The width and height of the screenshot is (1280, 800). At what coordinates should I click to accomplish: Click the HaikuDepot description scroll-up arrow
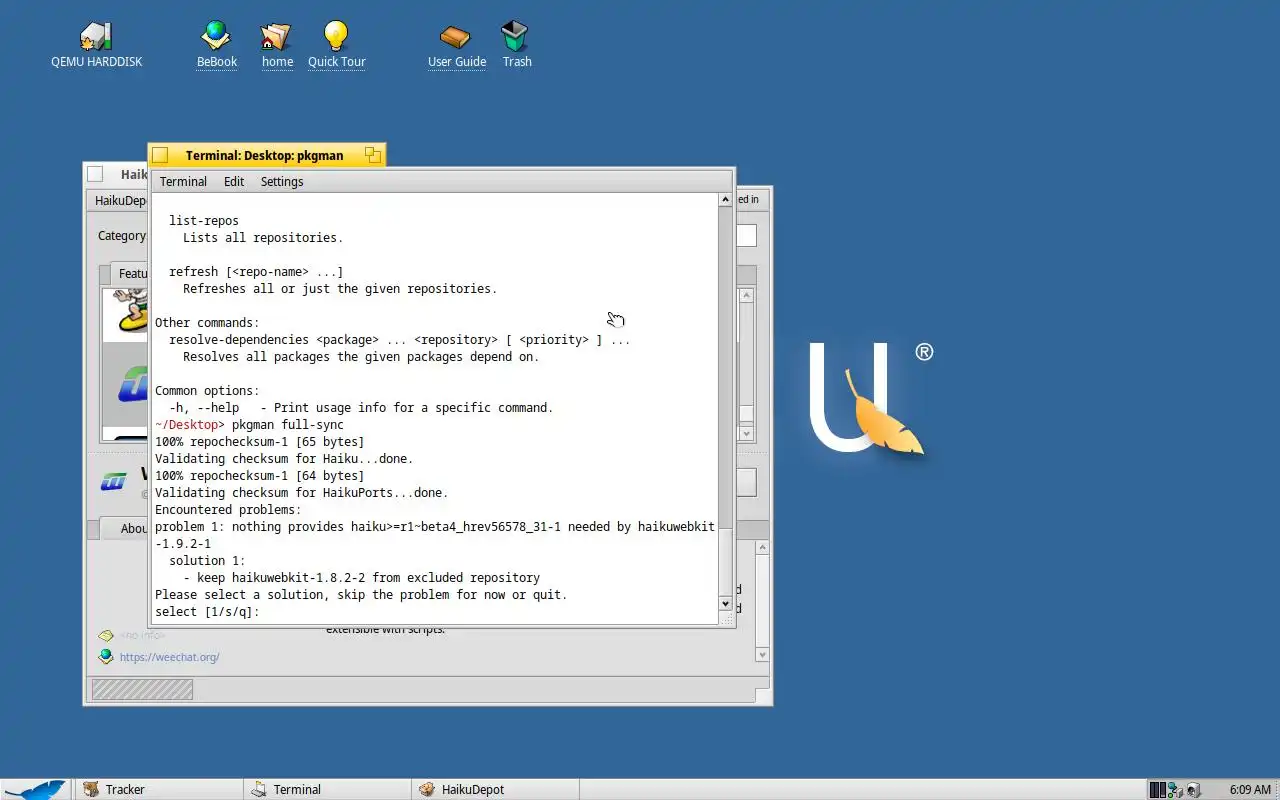762,547
